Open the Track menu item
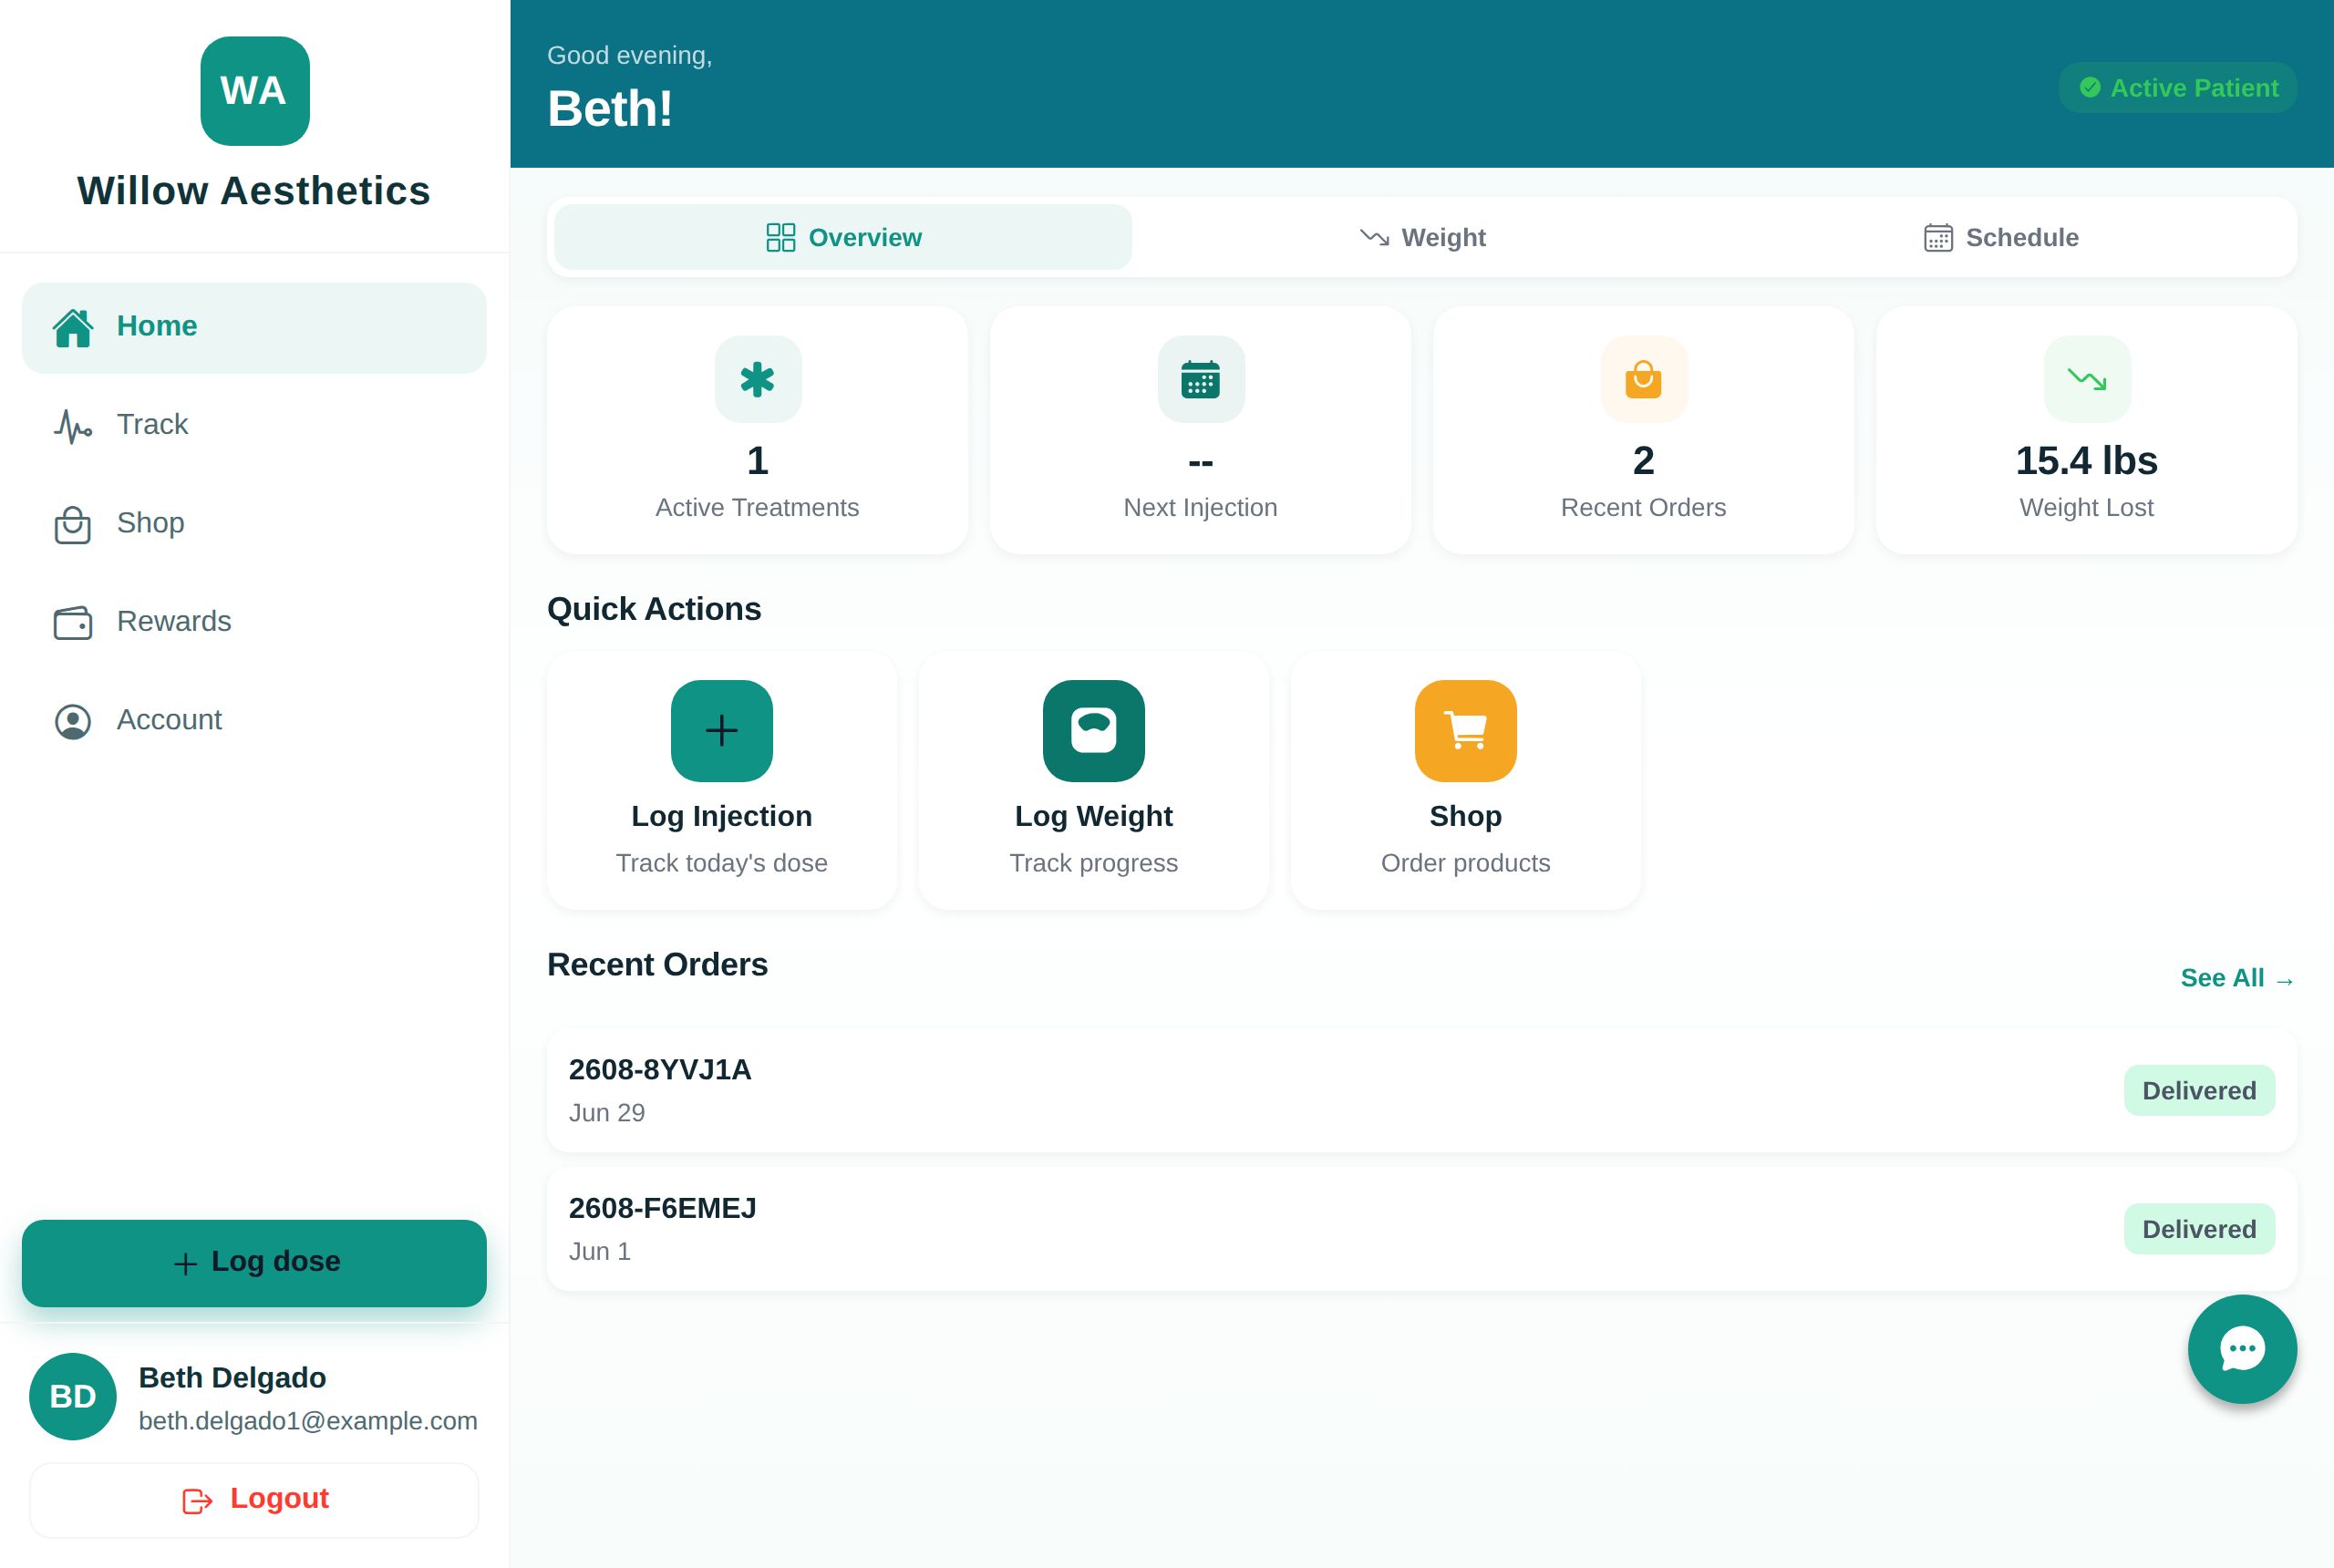Screen dimensions: 2334x1568 coord(254,426)
